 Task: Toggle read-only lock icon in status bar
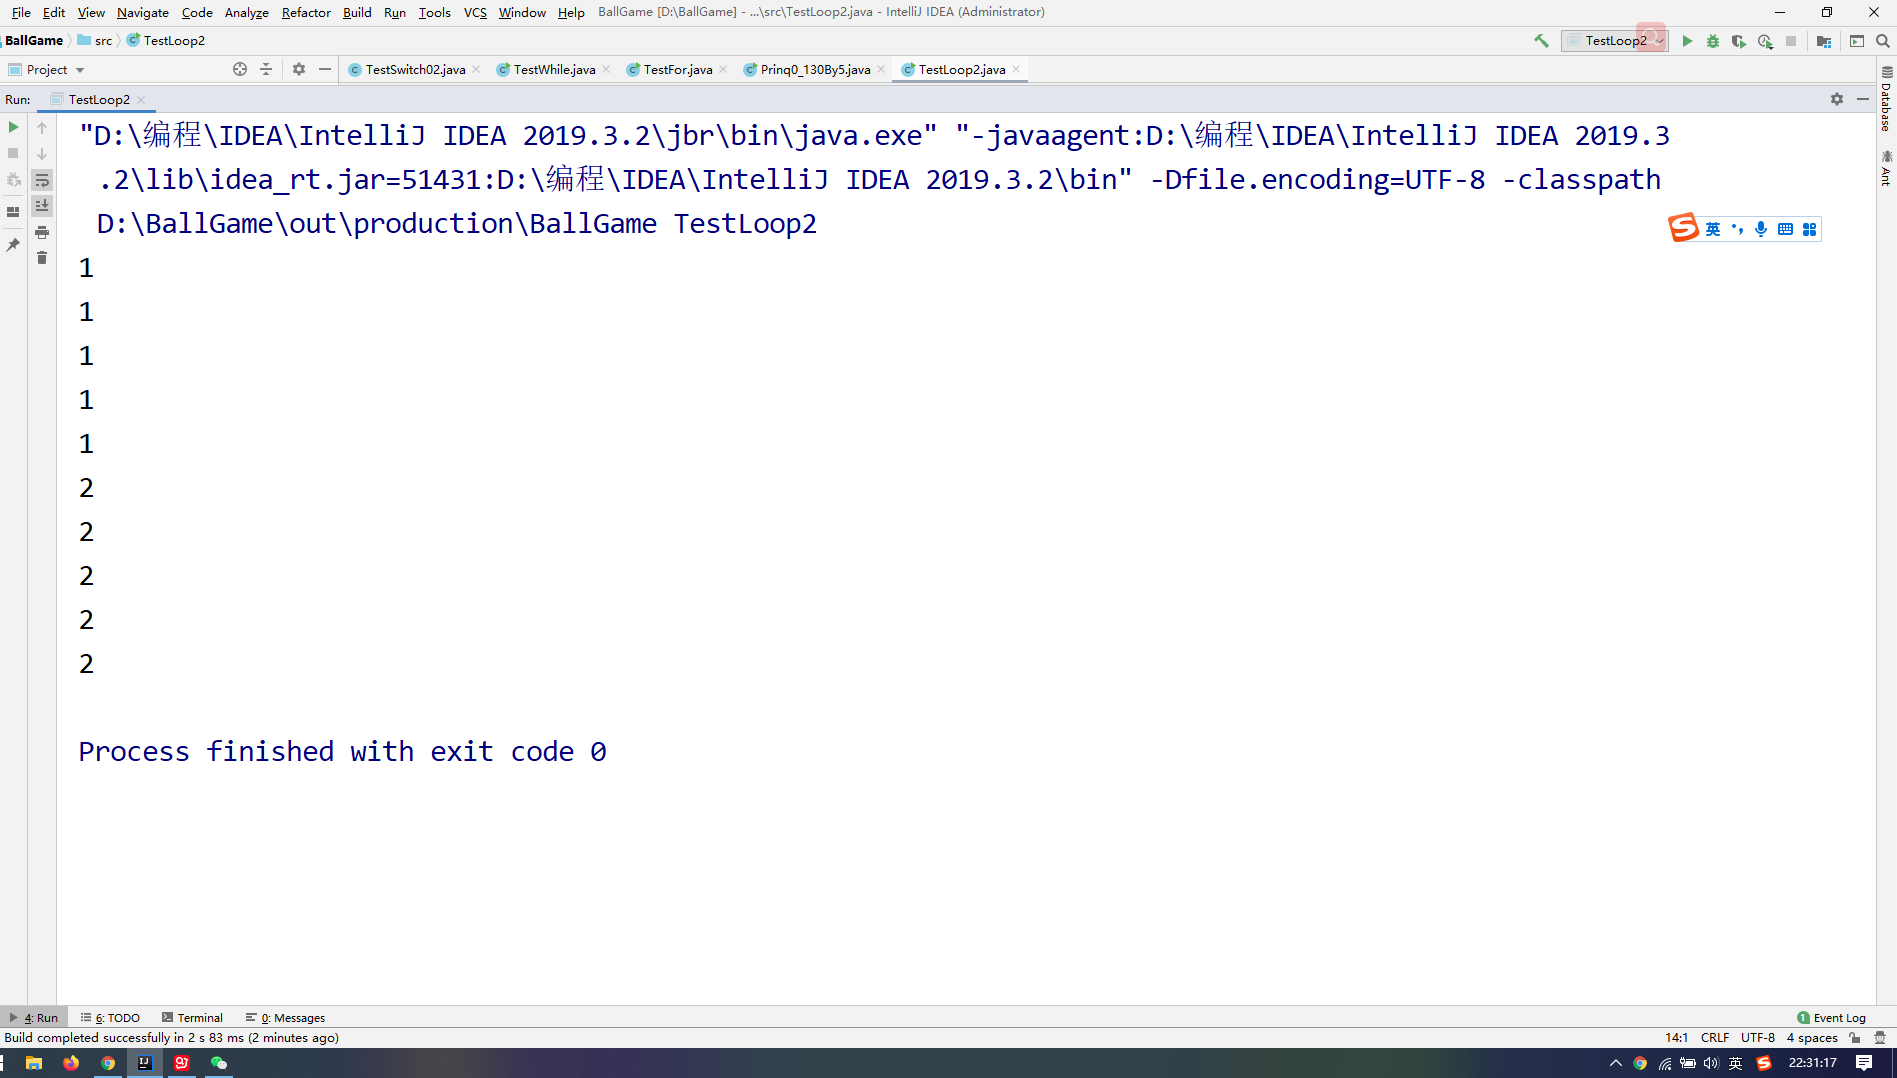[x=1855, y=1037]
